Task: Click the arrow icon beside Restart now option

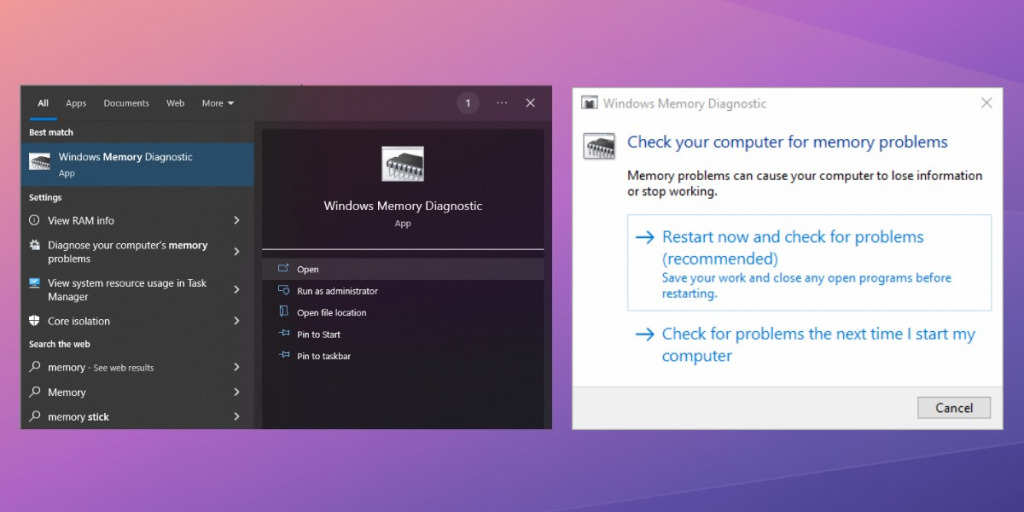Action: click(645, 237)
